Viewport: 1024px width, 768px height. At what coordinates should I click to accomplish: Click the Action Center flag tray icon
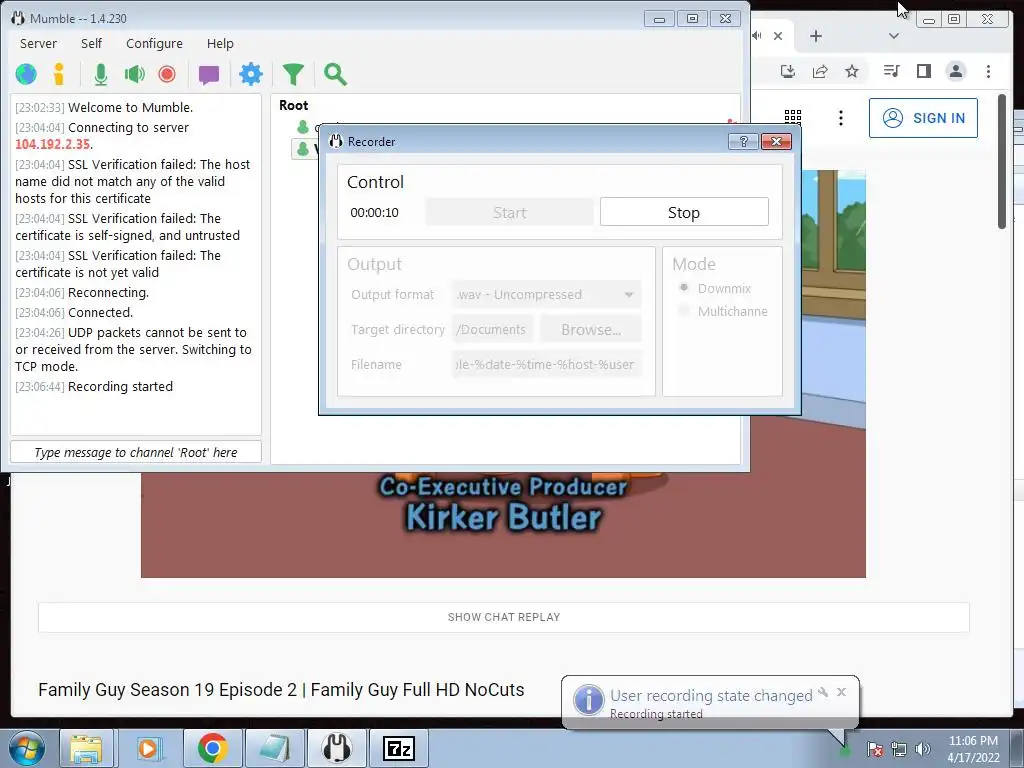pyautogui.click(x=875, y=749)
